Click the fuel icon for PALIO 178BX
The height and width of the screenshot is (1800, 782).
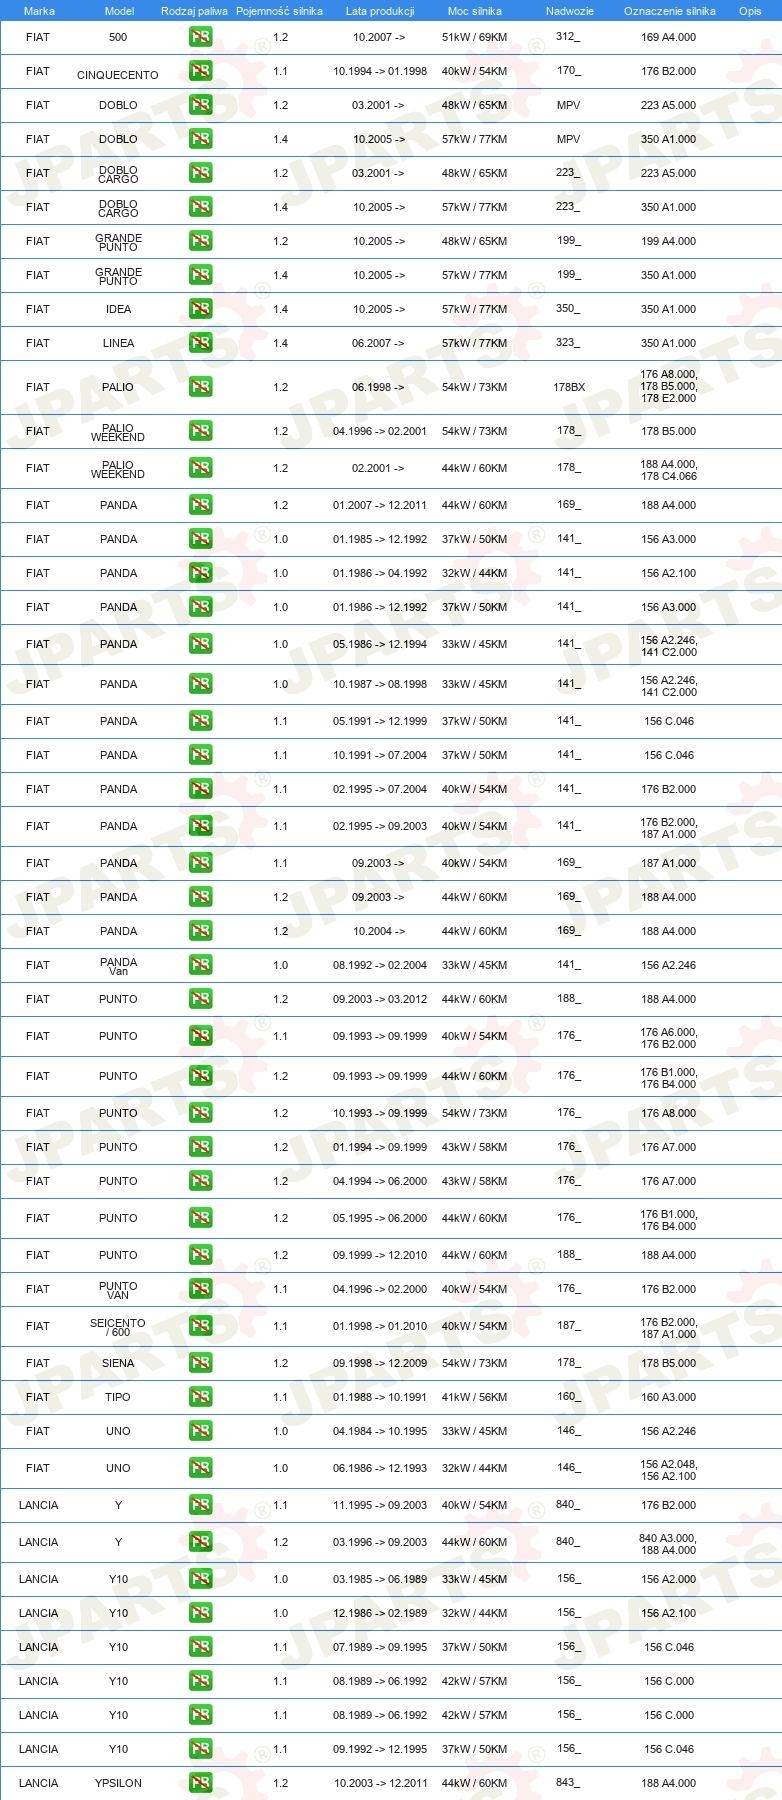pyautogui.click(x=201, y=387)
